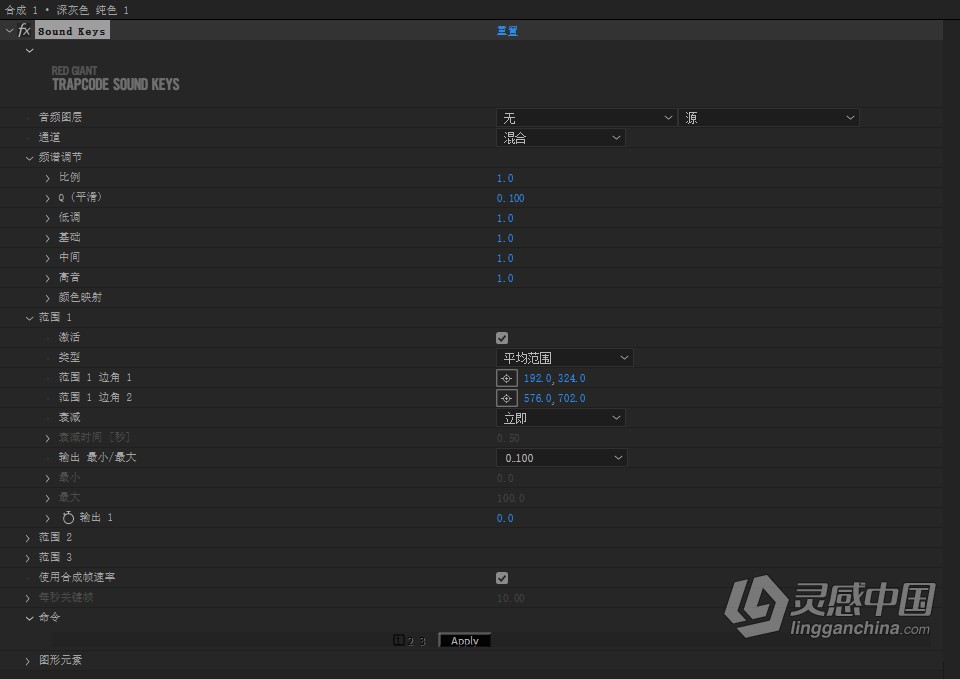Screen dimensions: 960x679
Task: Expand the Q (平滑) property
Action: tap(48, 198)
